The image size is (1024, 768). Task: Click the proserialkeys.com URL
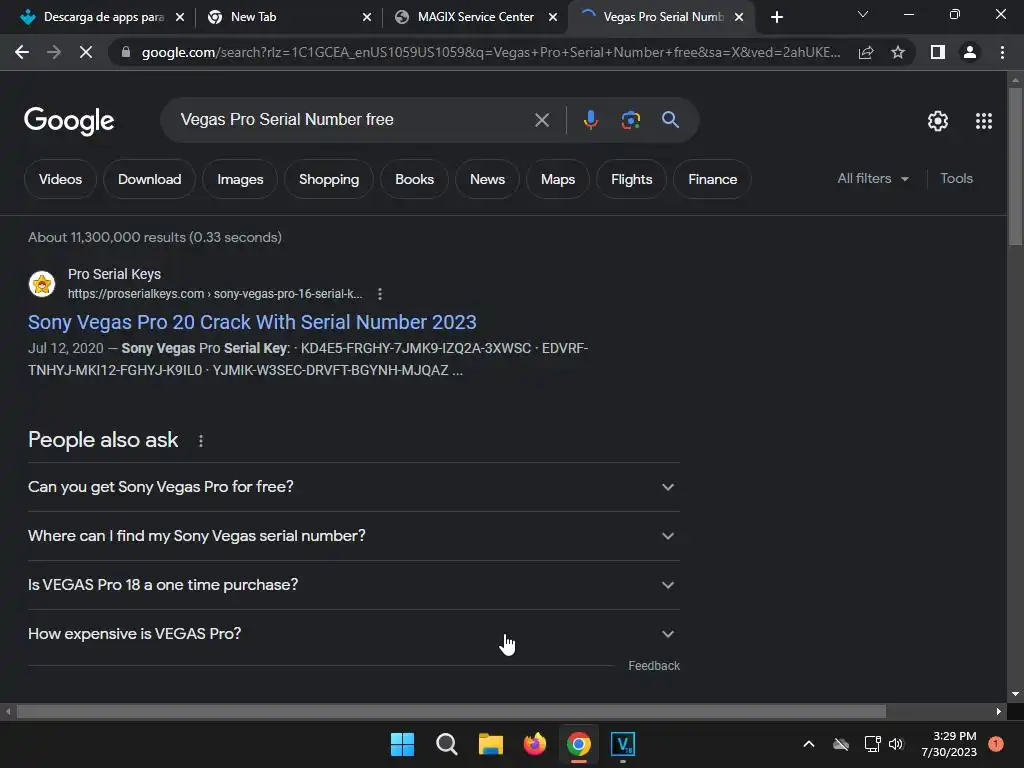pos(215,294)
